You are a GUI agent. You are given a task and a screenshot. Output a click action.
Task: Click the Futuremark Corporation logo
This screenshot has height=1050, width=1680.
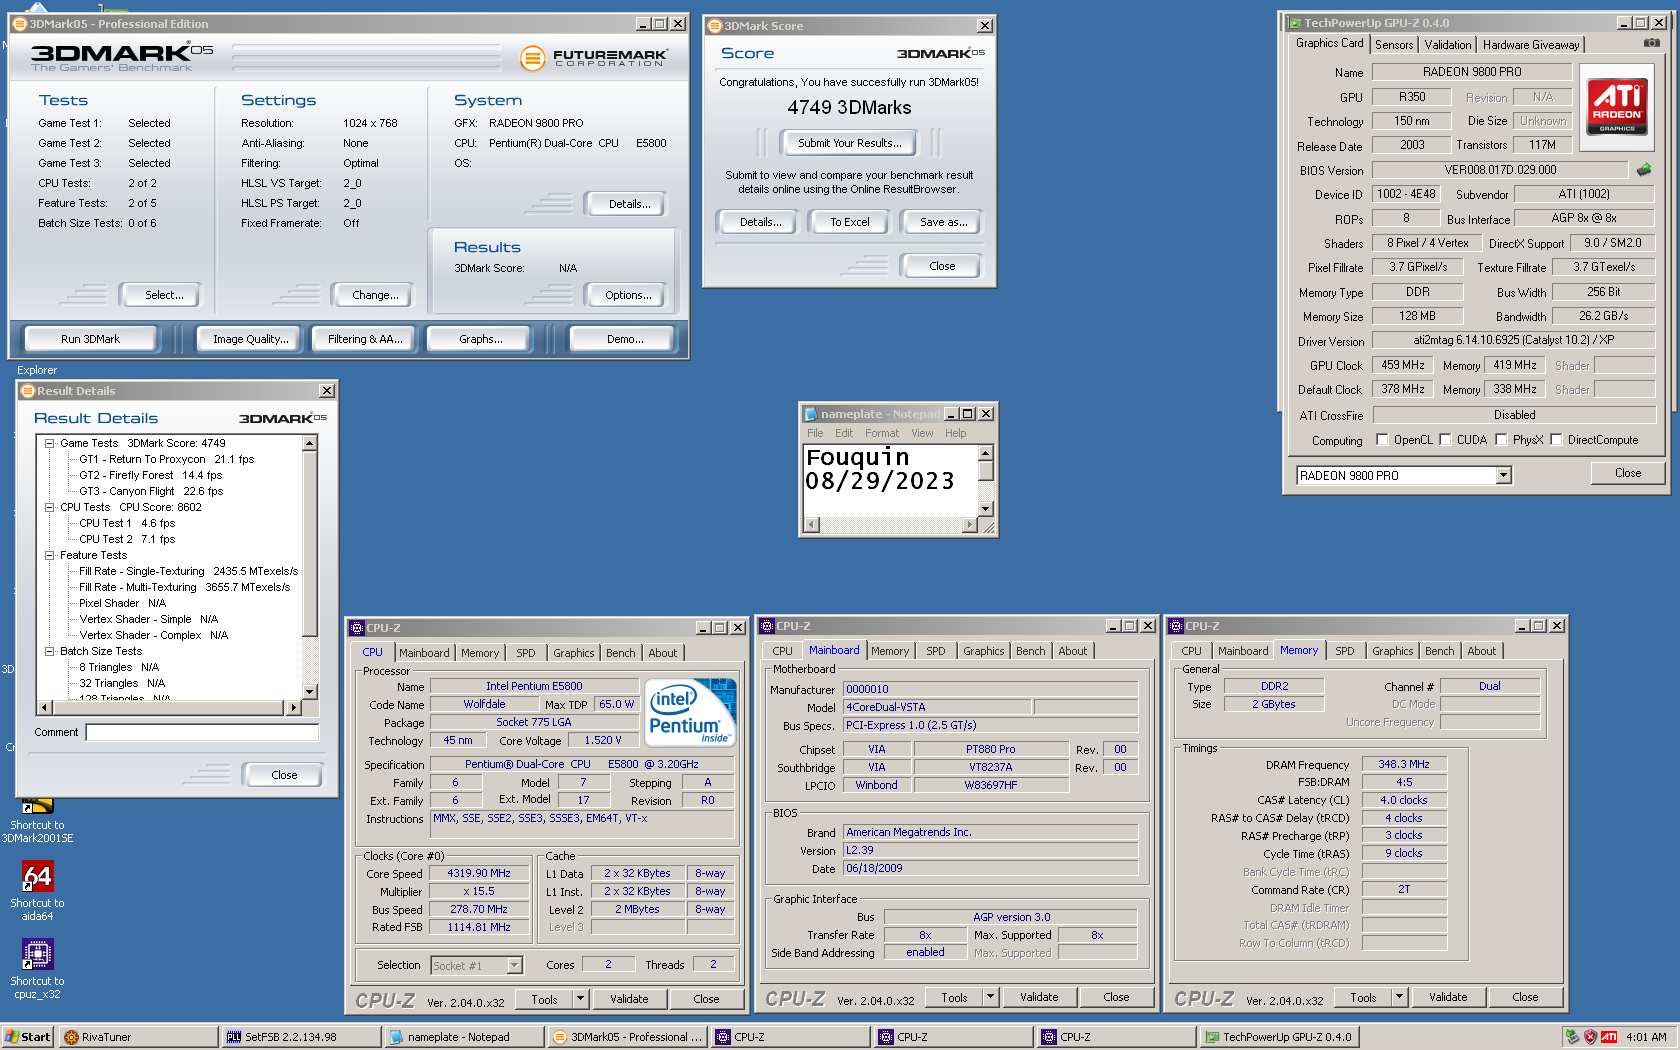(x=593, y=58)
